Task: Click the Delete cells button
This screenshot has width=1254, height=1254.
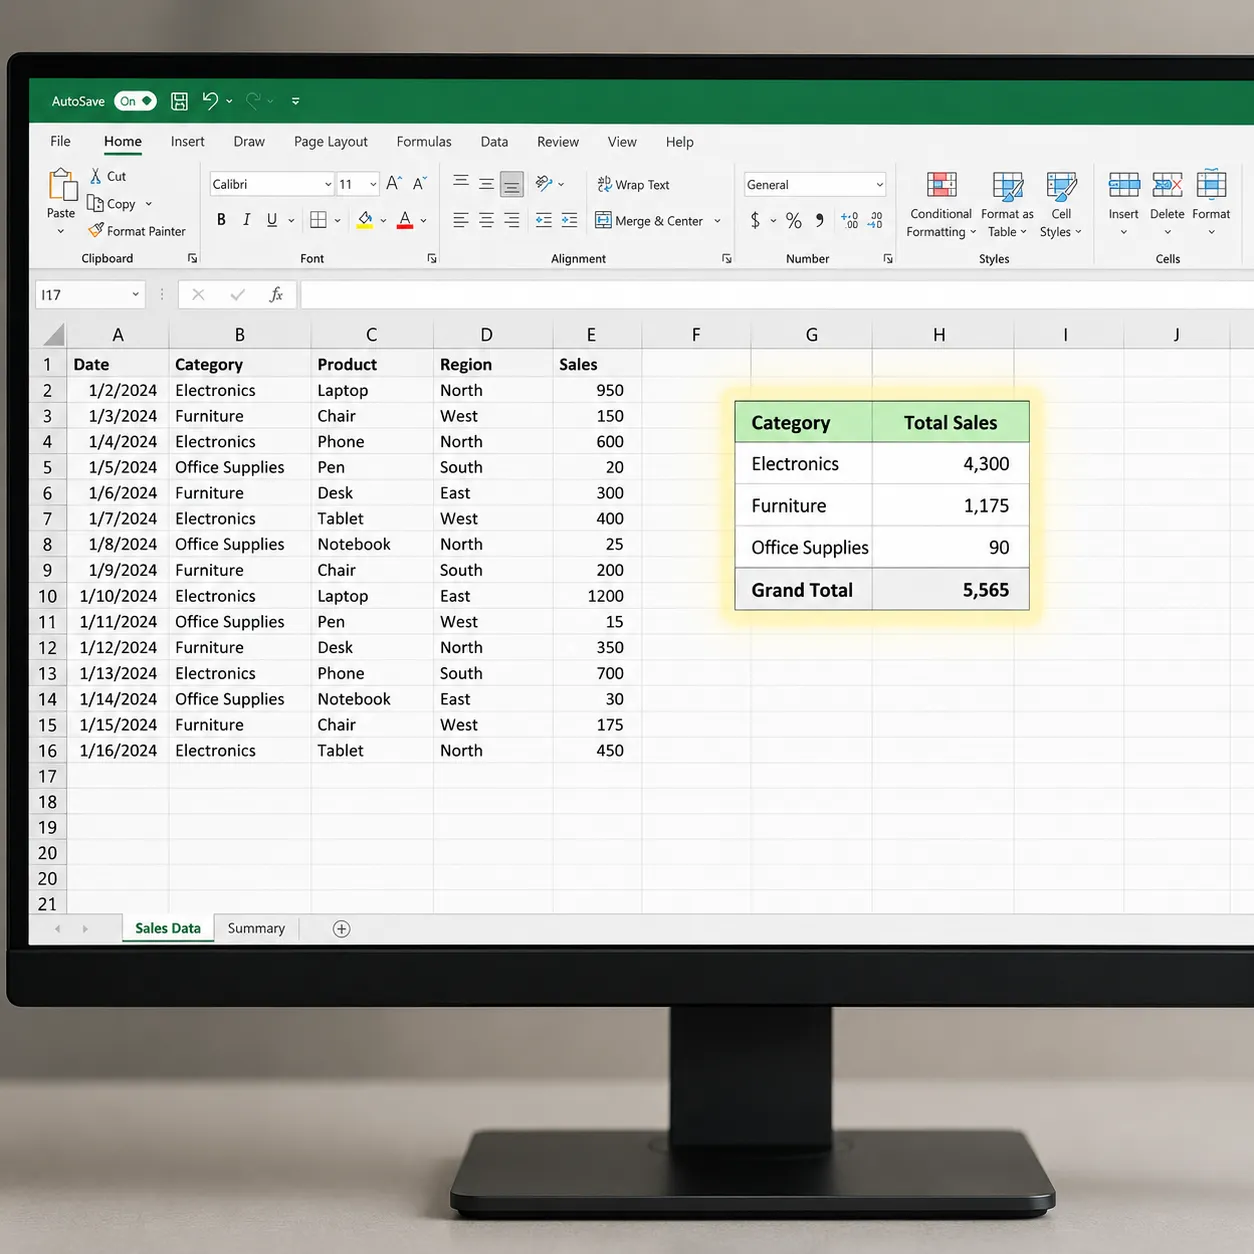Action: [1167, 203]
